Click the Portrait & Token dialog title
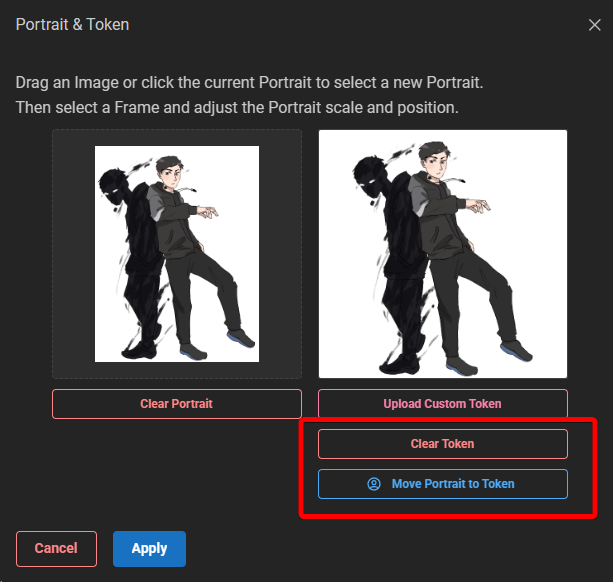This screenshot has width=613, height=582. [72, 24]
